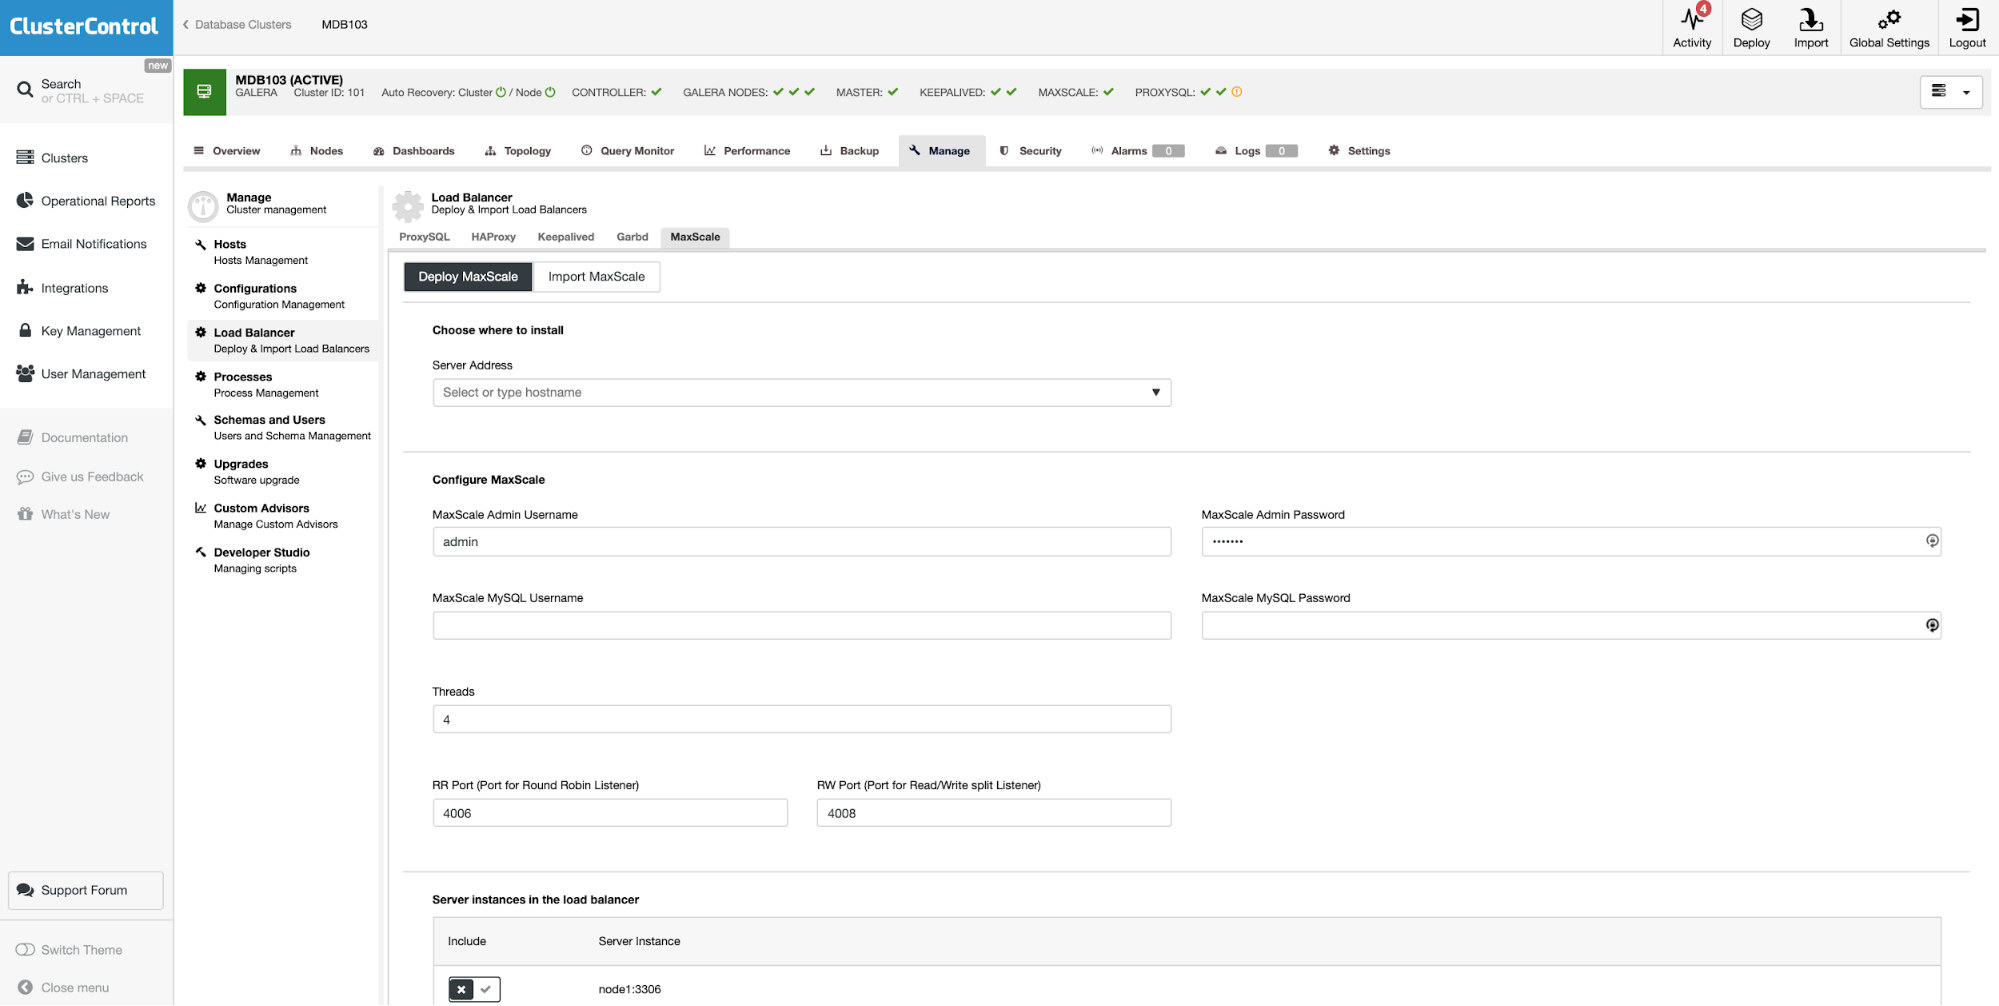Image resolution: width=1999 pixels, height=1006 pixels.
Task: Open the Query Monitor tab
Action: [x=628, y=151]
